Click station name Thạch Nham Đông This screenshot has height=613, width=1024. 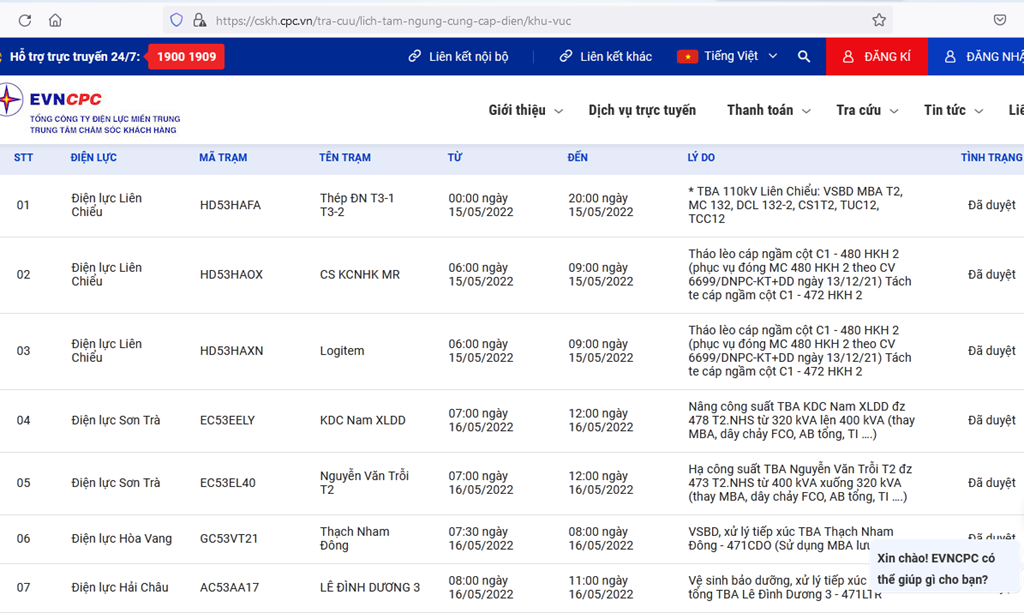coord(355,539)
